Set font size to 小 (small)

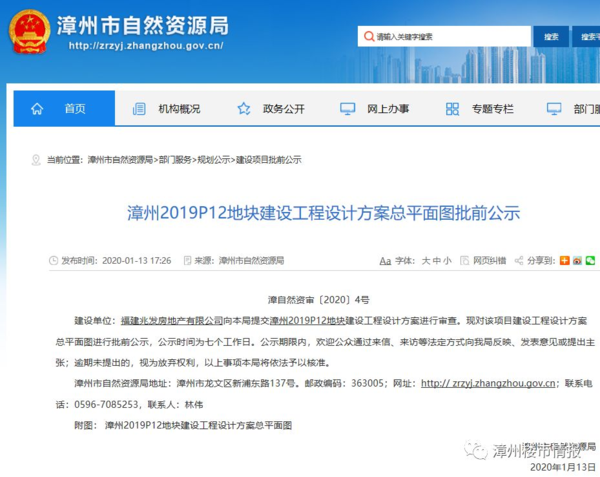click(x=447, y=260)
